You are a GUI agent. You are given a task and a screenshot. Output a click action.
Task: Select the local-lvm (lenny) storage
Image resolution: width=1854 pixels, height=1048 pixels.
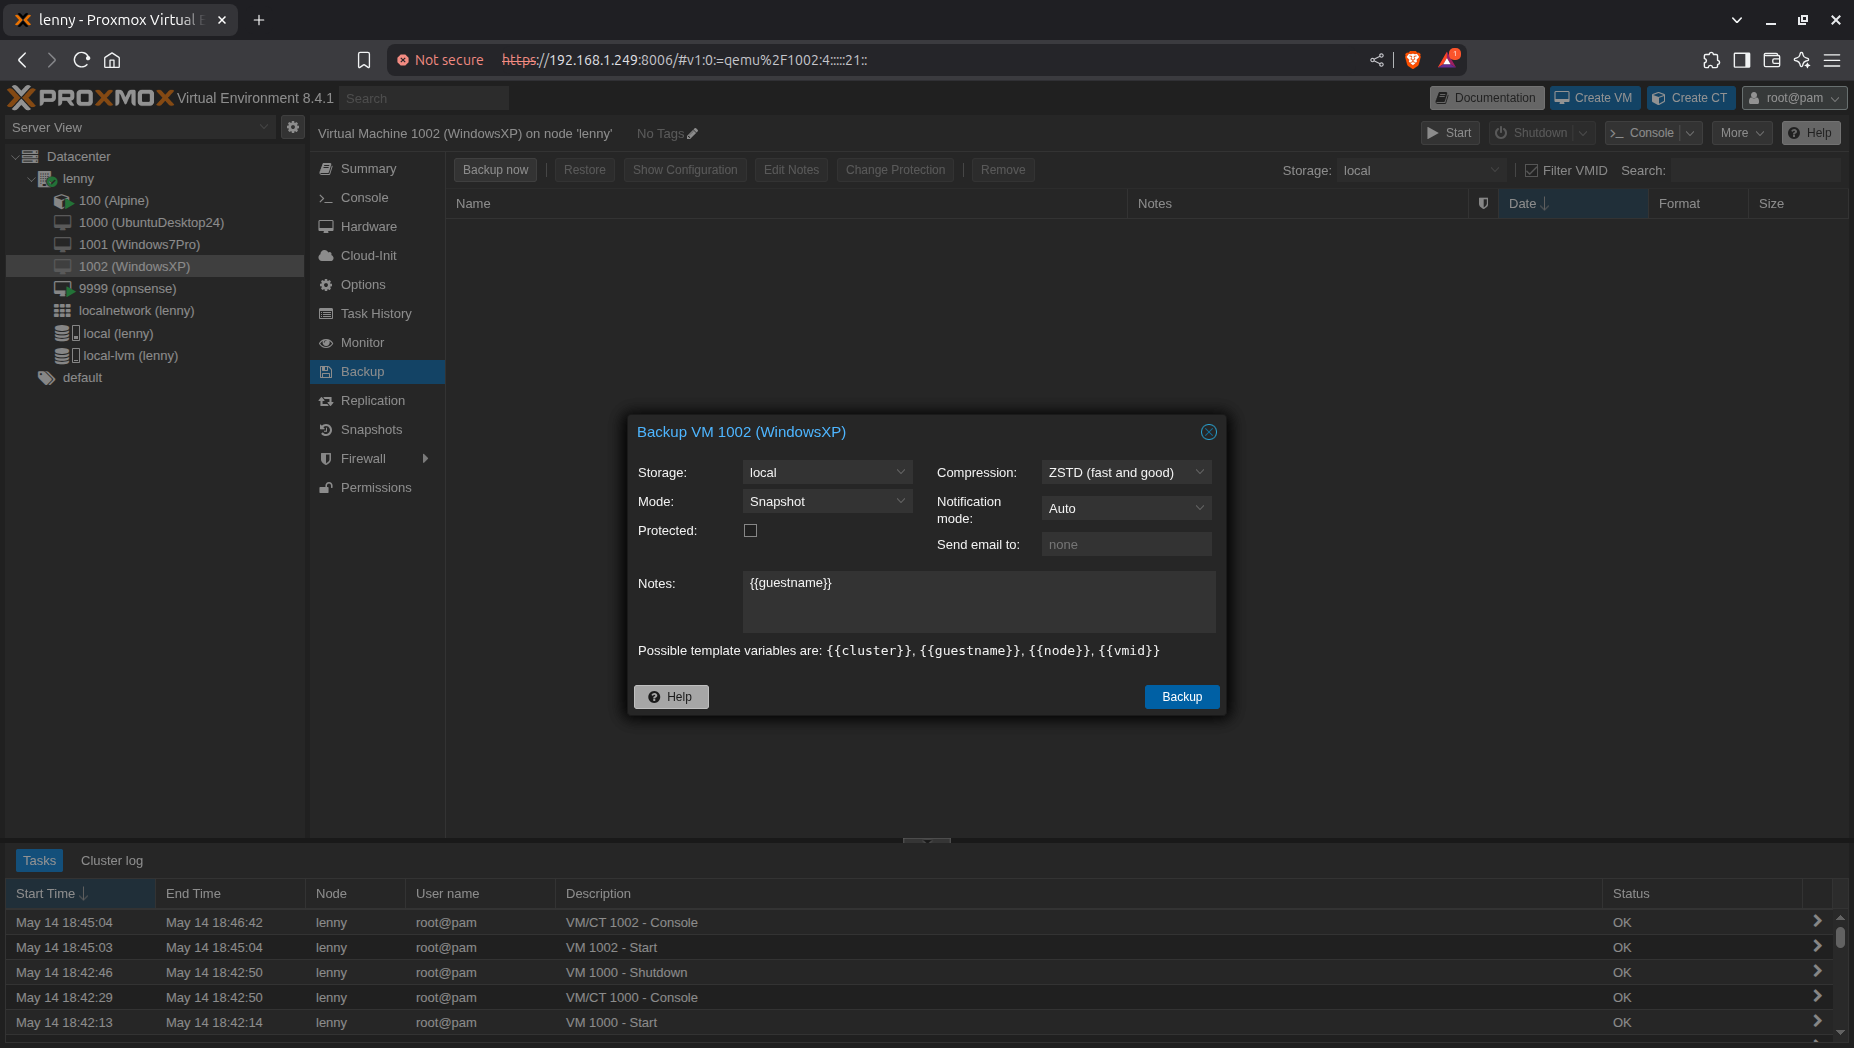coord(130,356)
